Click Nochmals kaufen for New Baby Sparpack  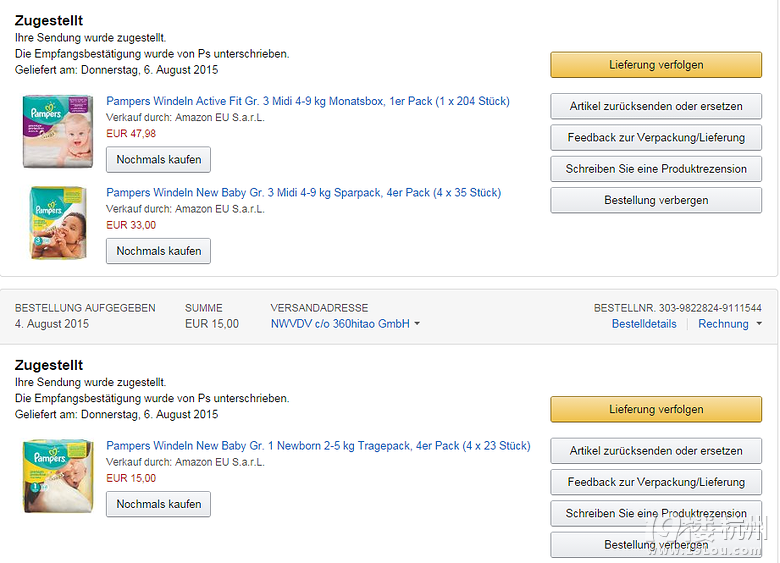tap(158, 251)
